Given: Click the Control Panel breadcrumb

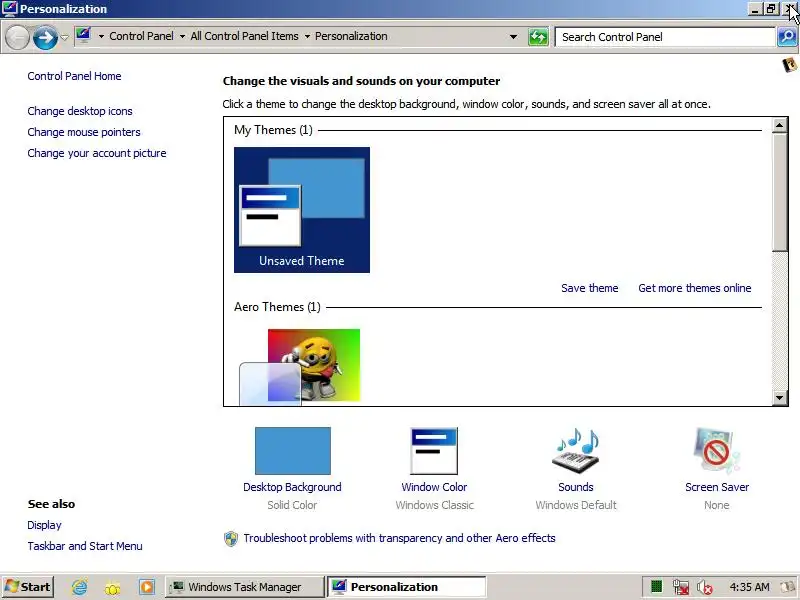Looking at the screenshot, I should pyautogui.click(x=141, y=36).
